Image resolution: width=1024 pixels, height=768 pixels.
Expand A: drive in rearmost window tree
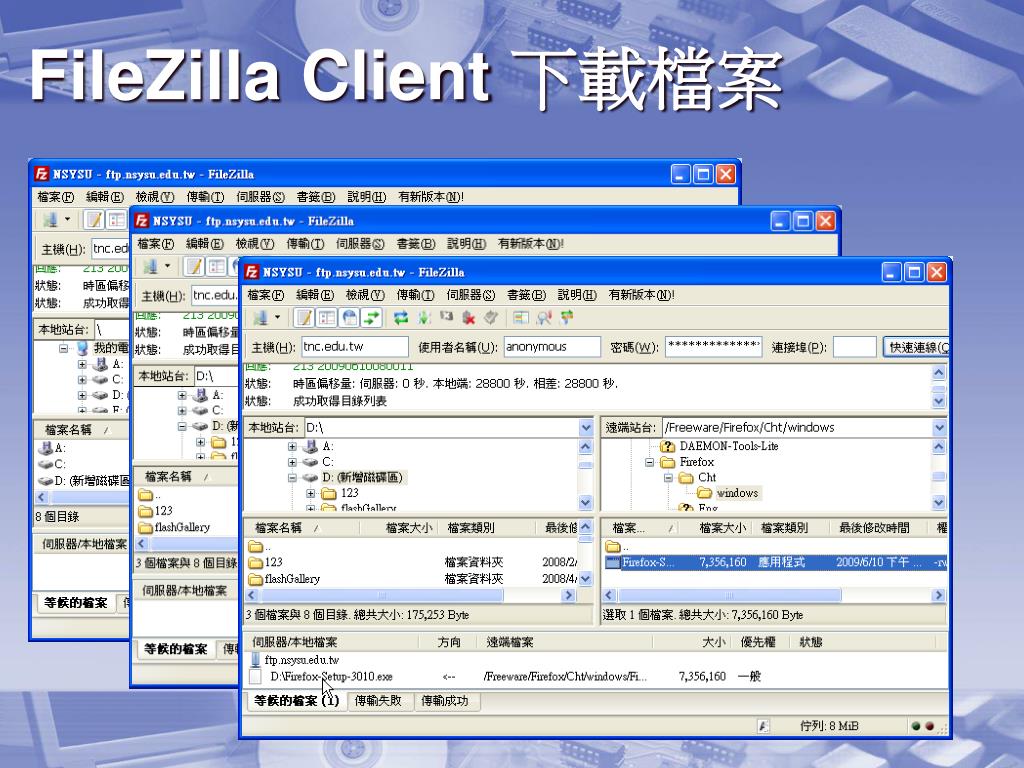[82, 364]
